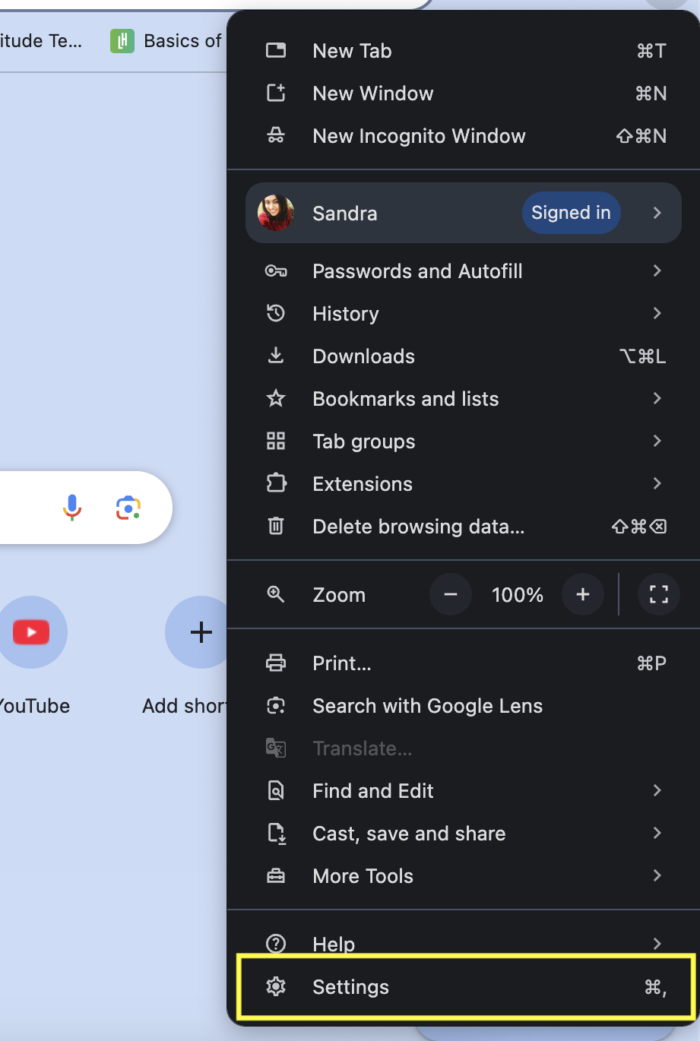The width and height of the screenshot is (700, 1041).
Task: Expand the Extensions submenu chevron
Action: pyautogui.click(x=657, y=483)
